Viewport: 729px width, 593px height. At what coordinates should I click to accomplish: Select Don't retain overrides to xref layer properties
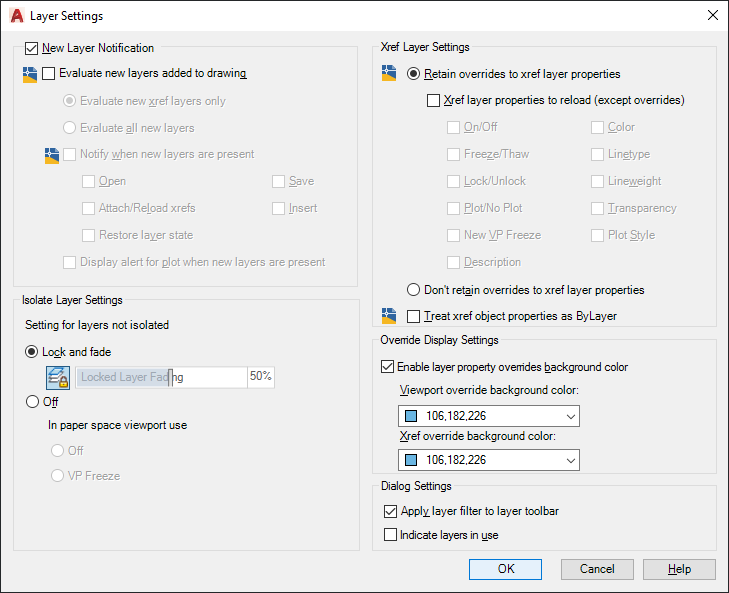tap(414, 290)
